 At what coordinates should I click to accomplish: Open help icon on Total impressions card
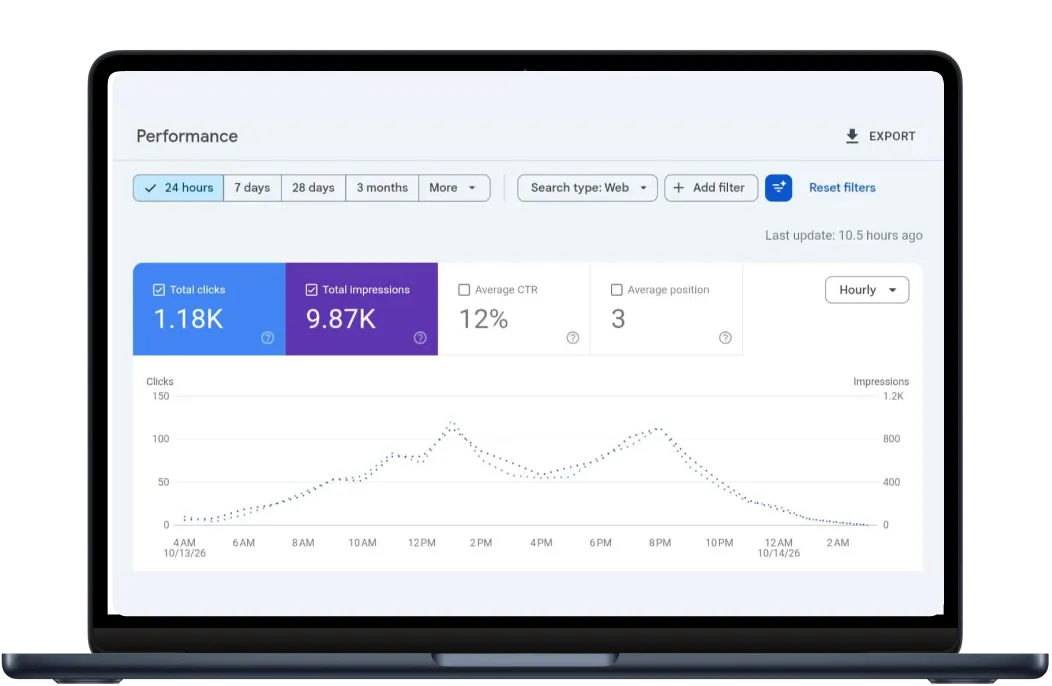tap(420, 338)
